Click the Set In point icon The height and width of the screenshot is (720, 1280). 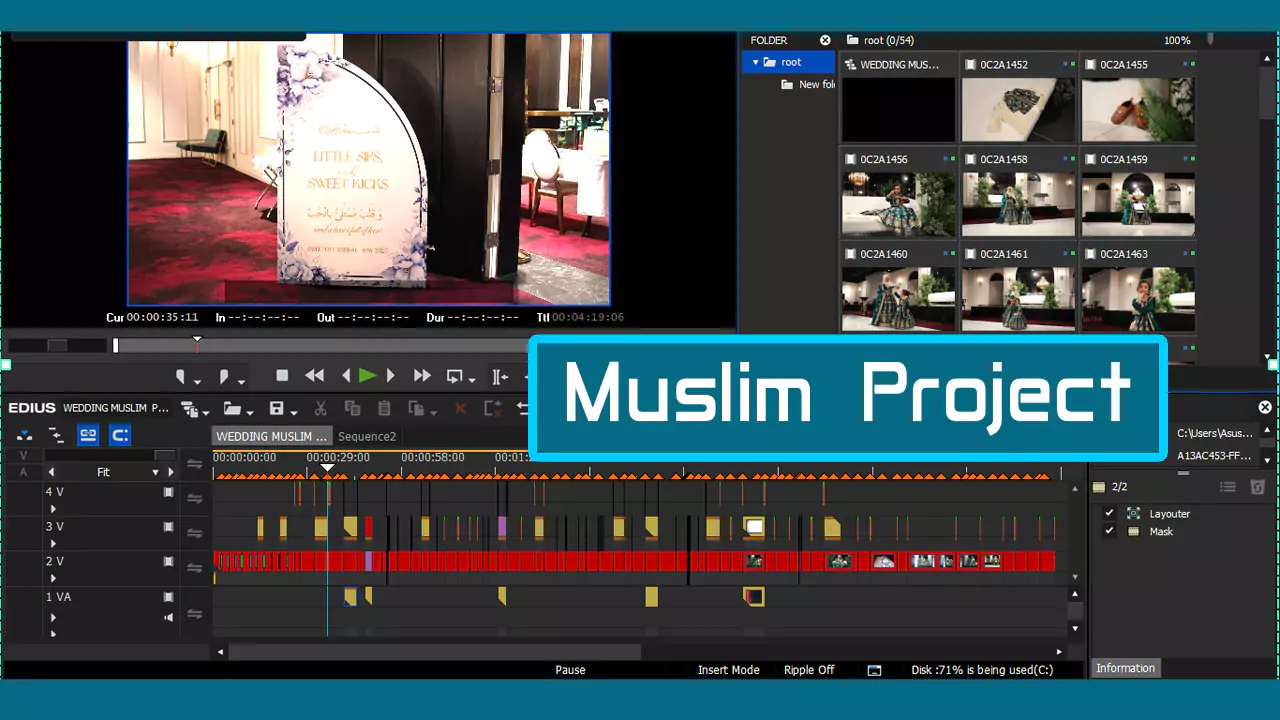[181, 377]
